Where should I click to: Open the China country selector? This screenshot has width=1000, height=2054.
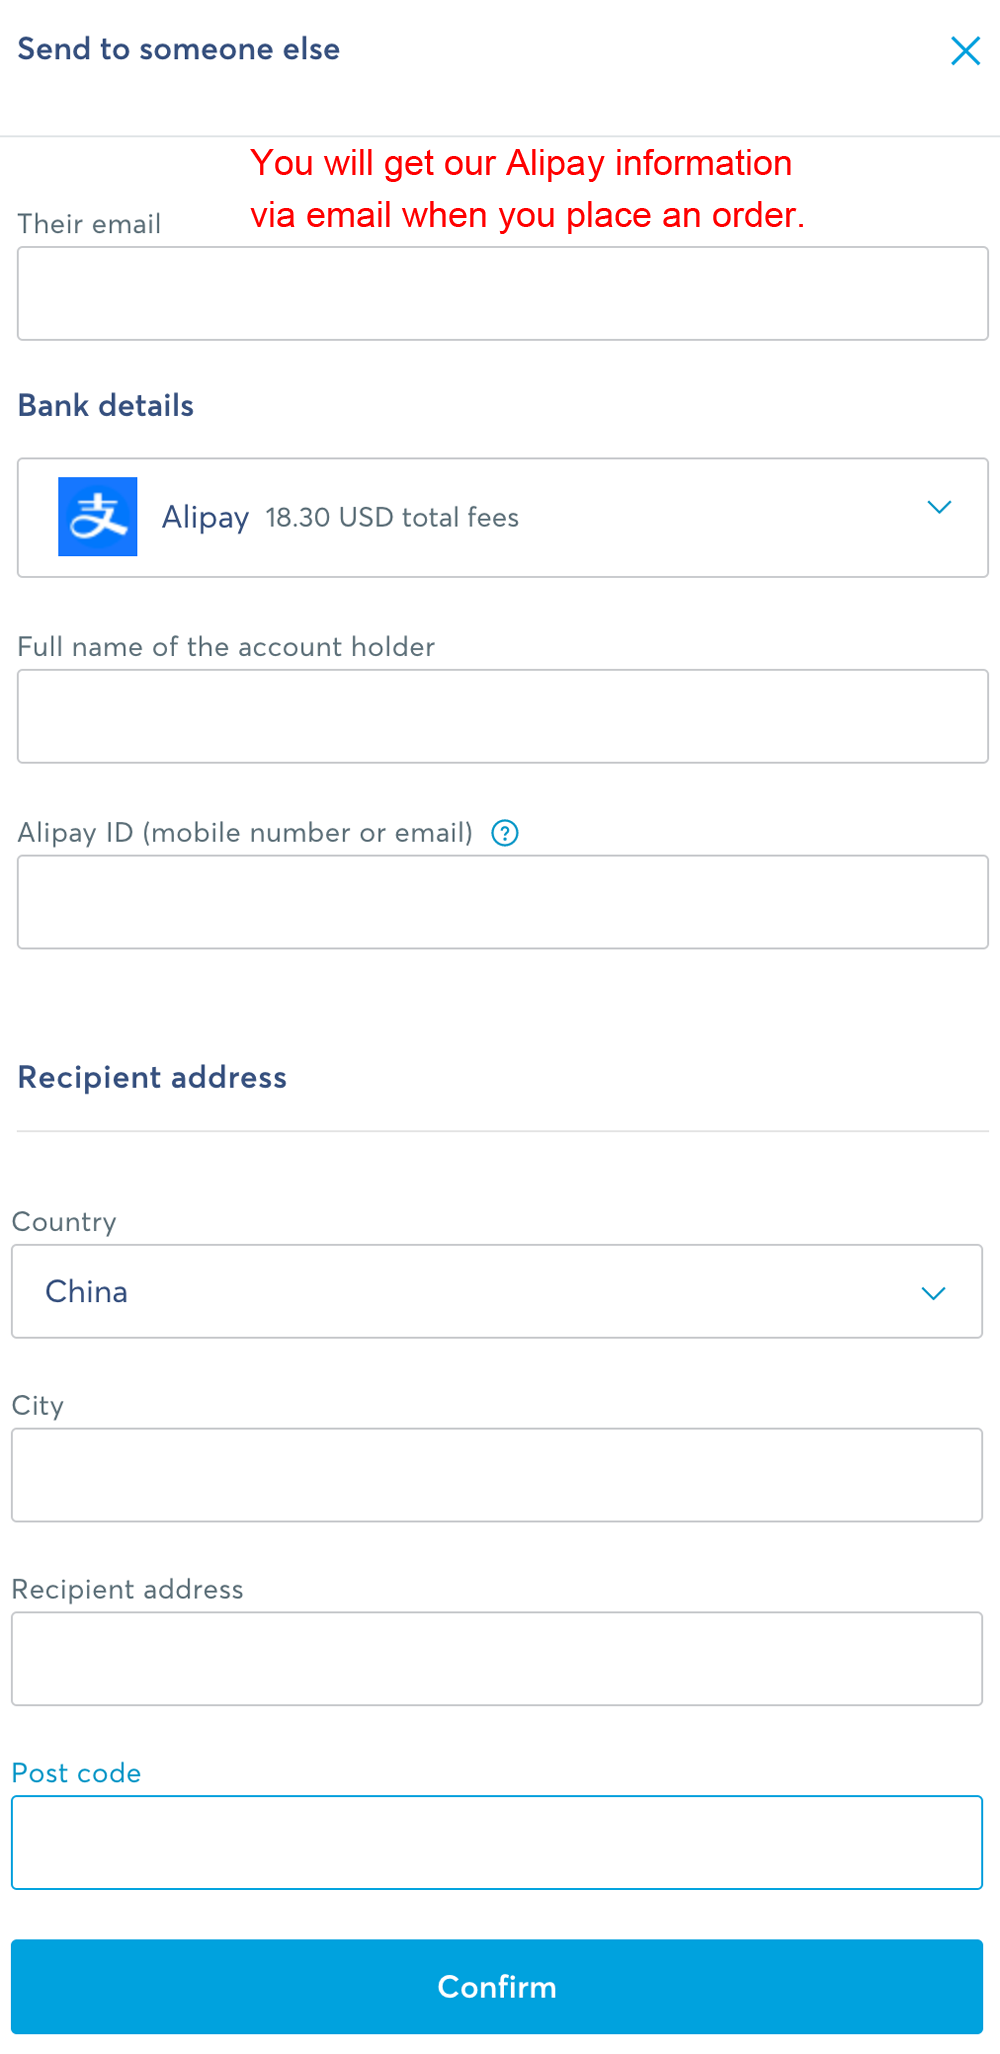click(497, 1291)
